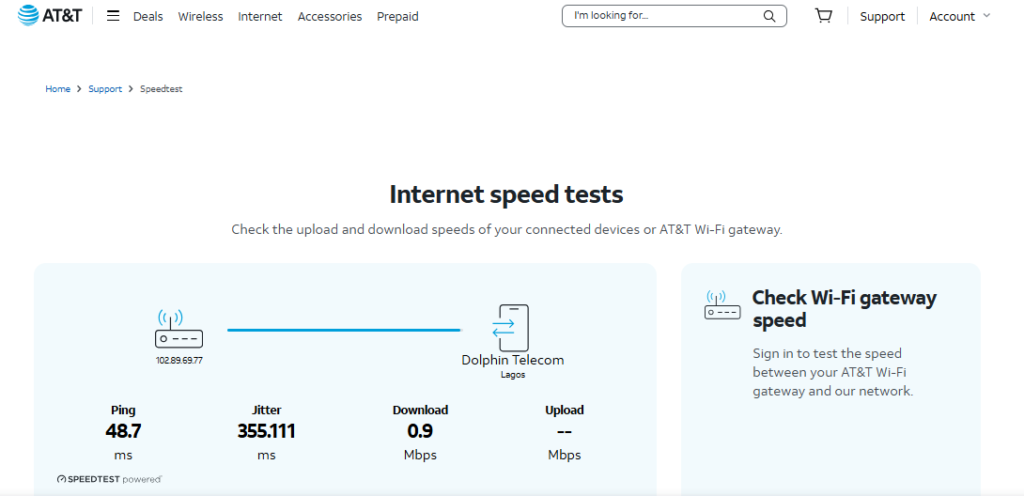1024x496 pixels.
Task: Open the hamburger menu icon
Action: 113,16
